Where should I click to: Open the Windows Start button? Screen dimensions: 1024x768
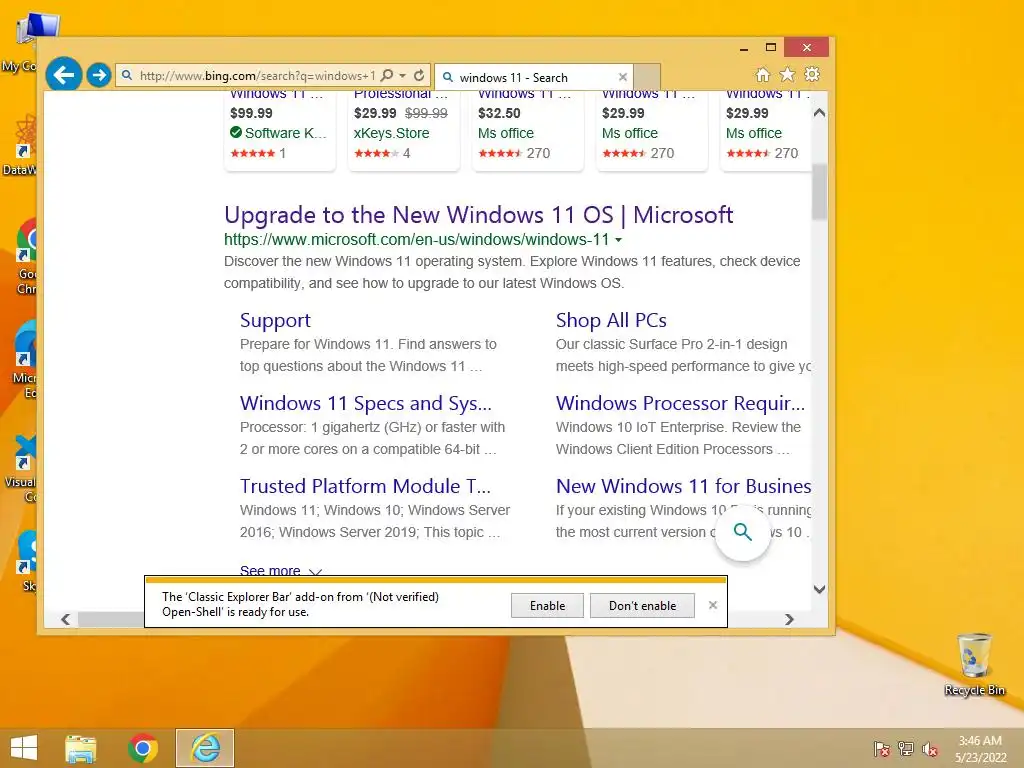pos(24,748)
